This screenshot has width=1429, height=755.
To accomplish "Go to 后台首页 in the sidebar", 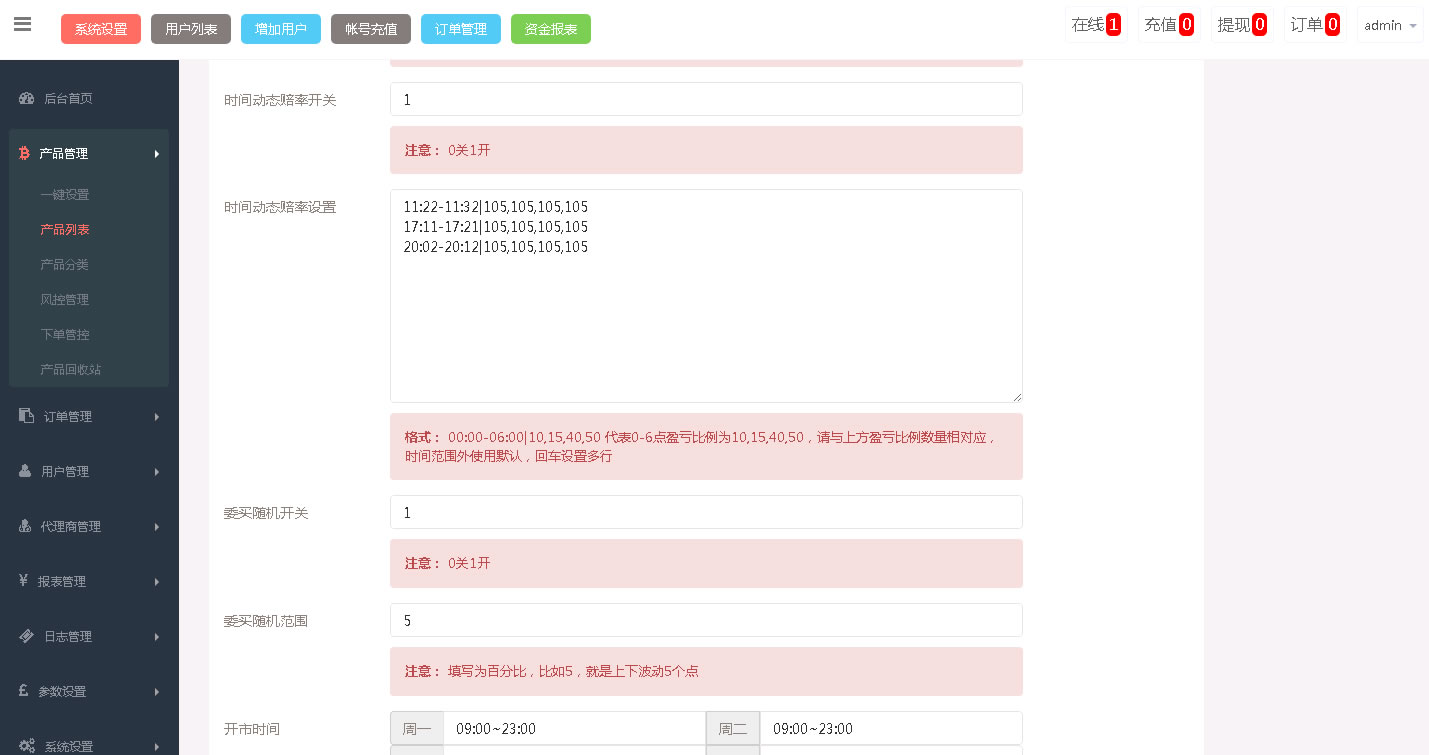I will (x=68, y=99).
